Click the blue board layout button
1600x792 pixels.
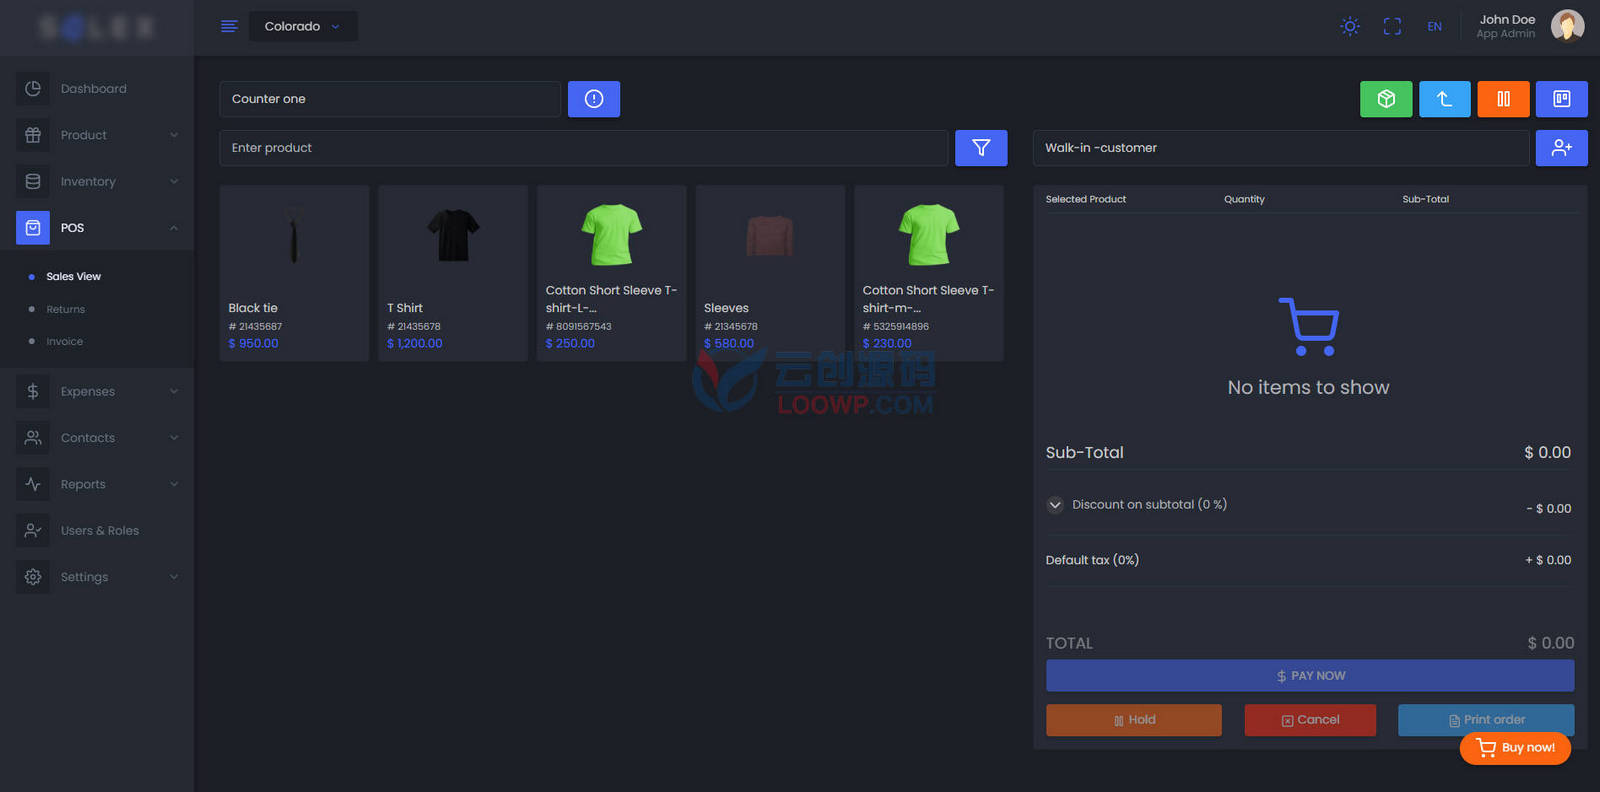point(1562,99)
